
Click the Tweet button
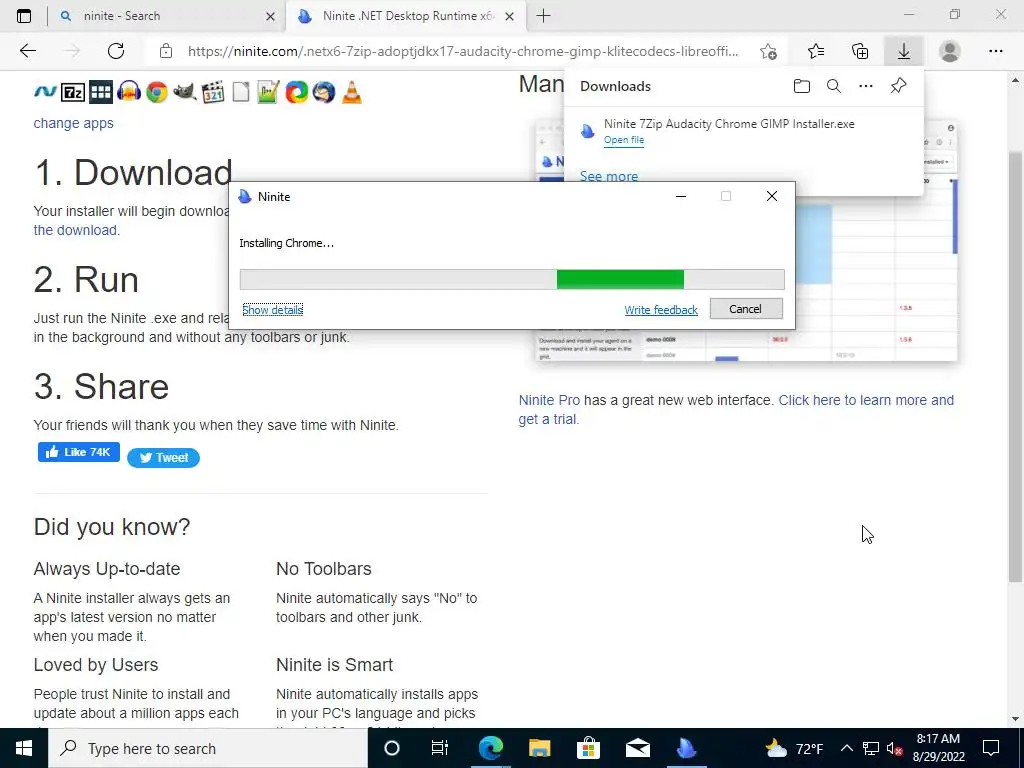click(163, 458)
